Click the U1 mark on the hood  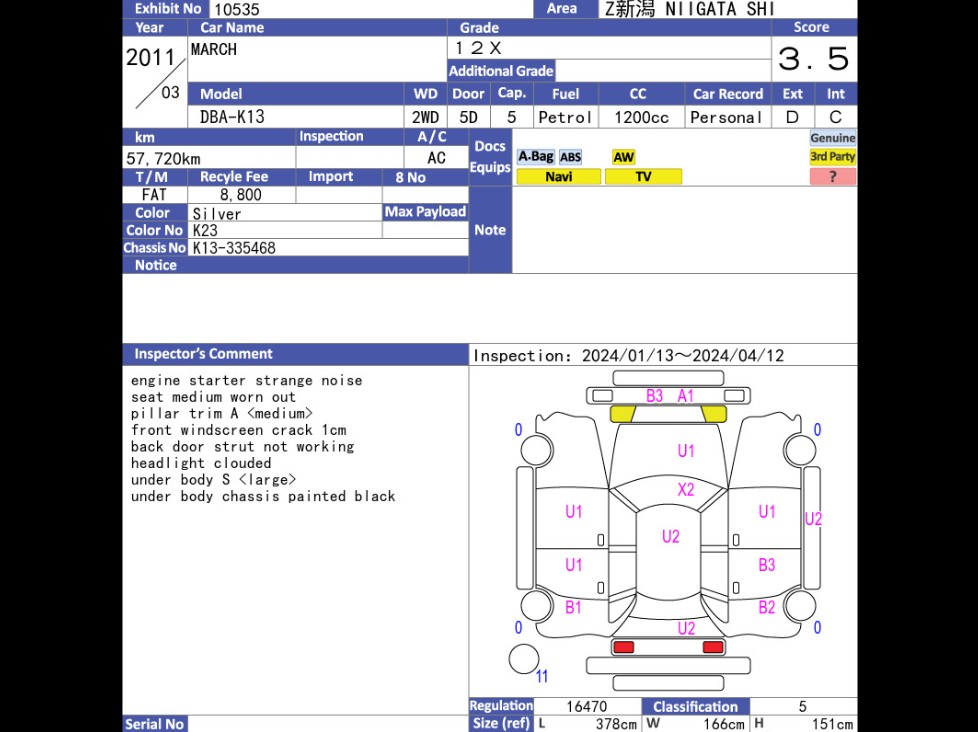pos(685,451)
